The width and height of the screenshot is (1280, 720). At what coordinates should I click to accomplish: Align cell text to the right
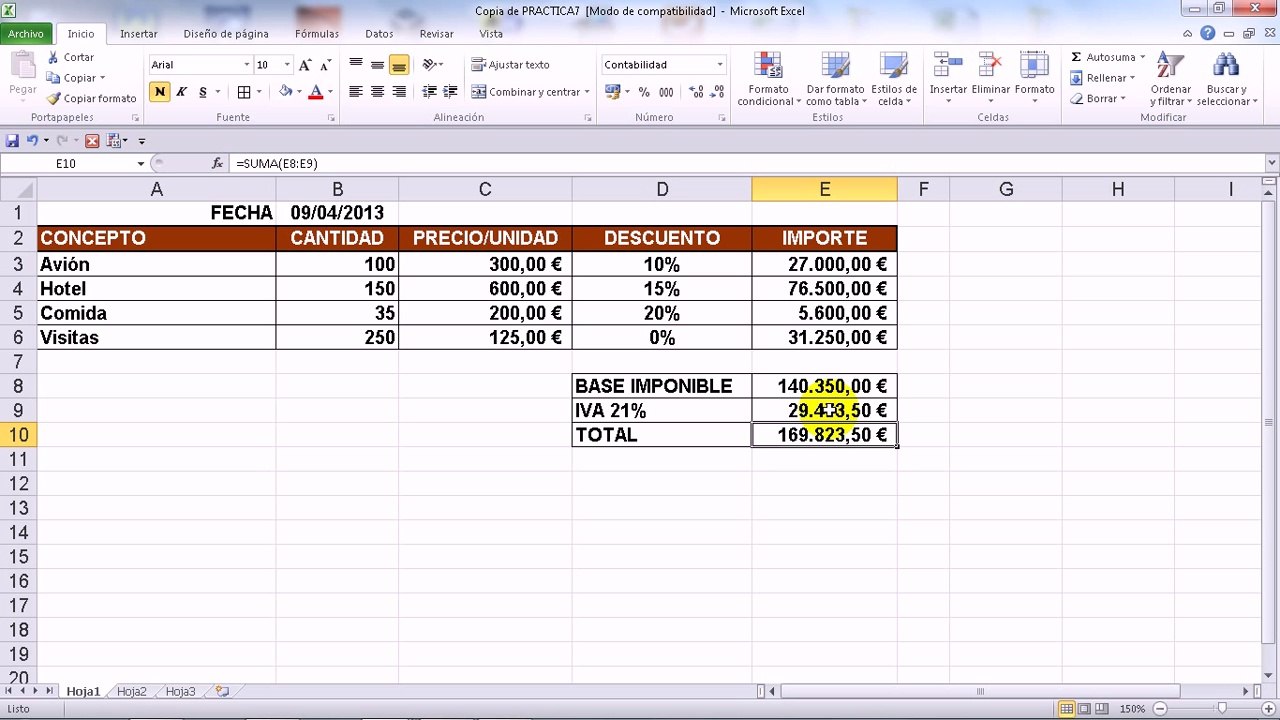coord(399,92)
